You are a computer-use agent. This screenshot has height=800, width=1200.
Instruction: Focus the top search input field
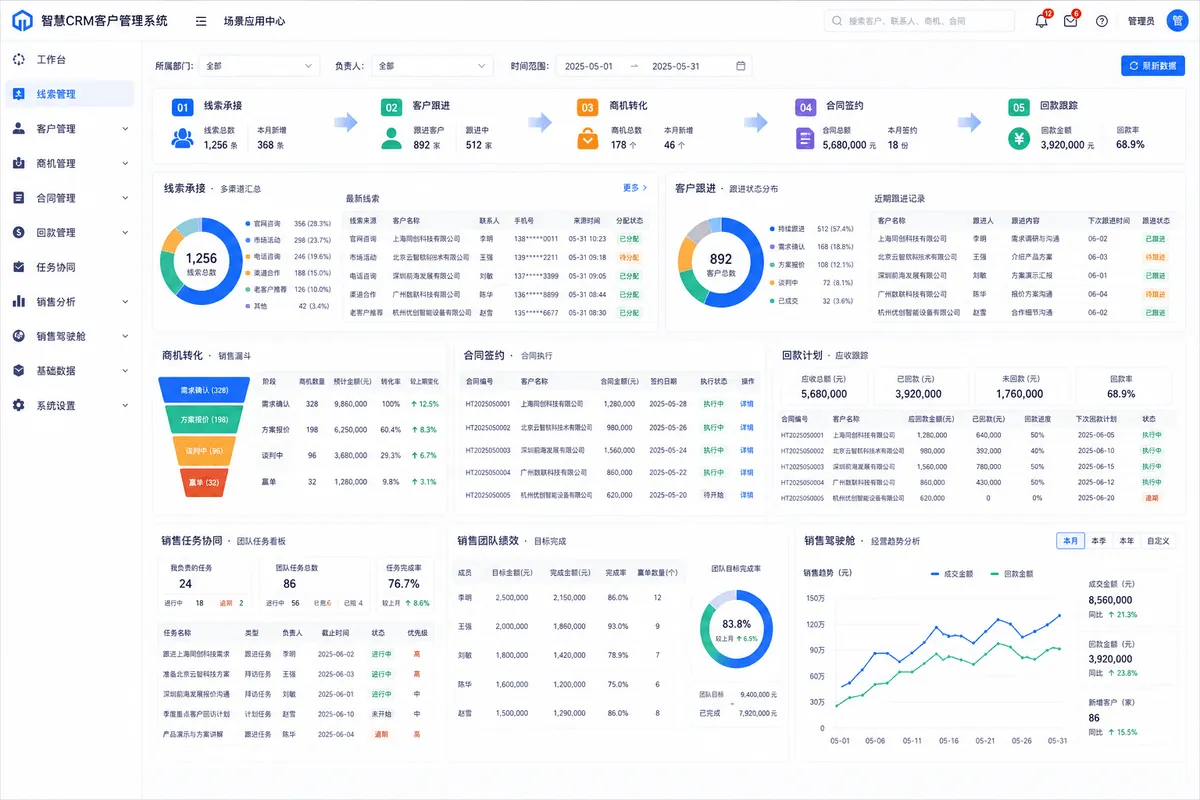pos(920,21)
